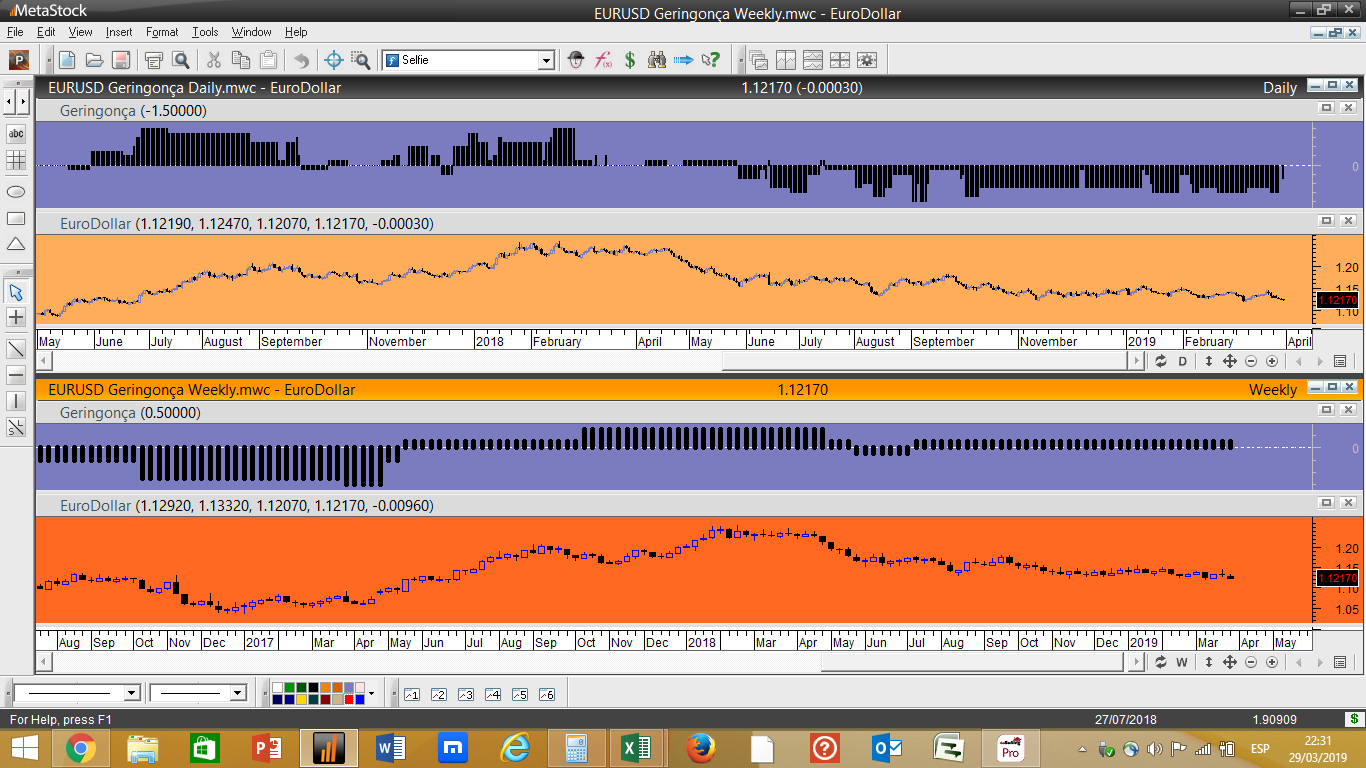Select the abc text drawing tool
The image size is (1366, 768).
(x=16, y=133)
